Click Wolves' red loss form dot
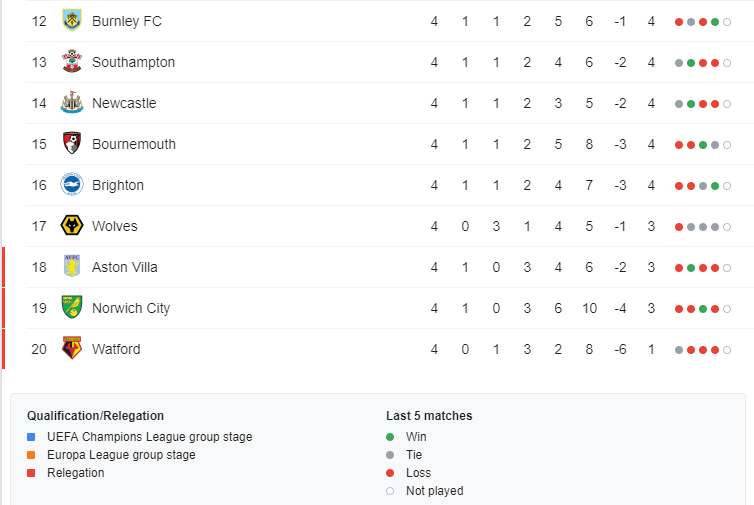 pos(679,227)
